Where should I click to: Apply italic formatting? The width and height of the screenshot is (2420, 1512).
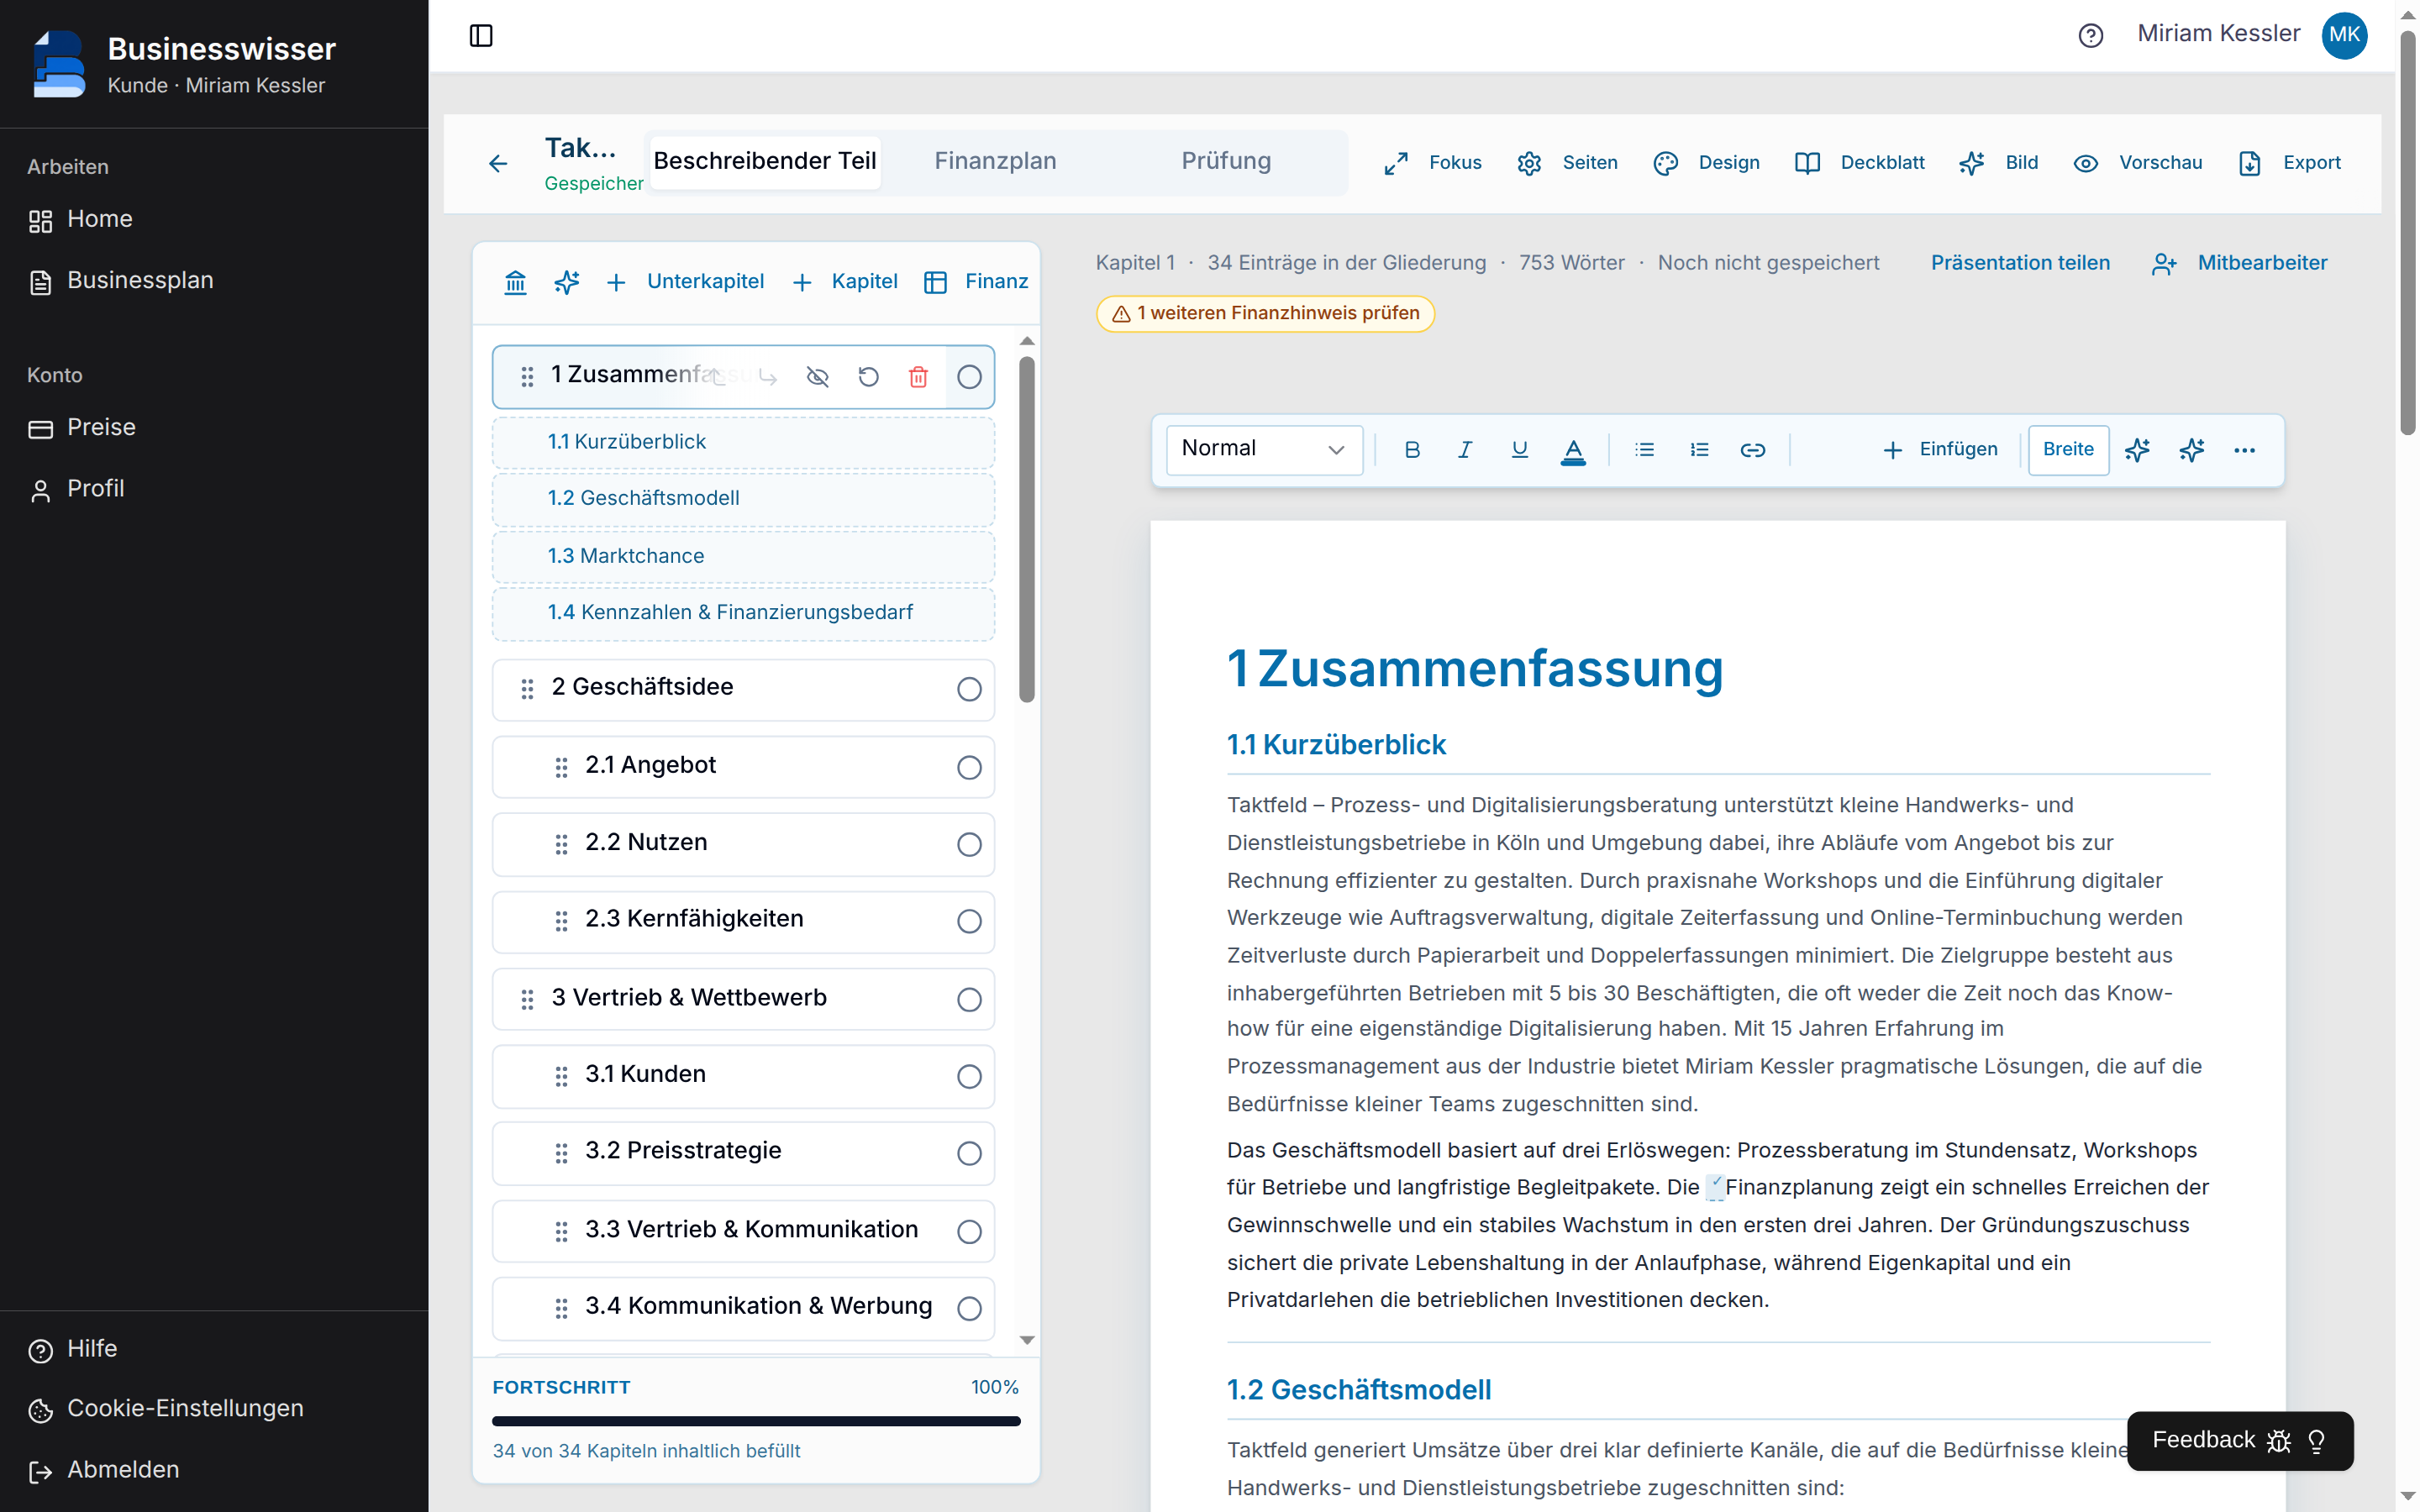(1465, 450)
